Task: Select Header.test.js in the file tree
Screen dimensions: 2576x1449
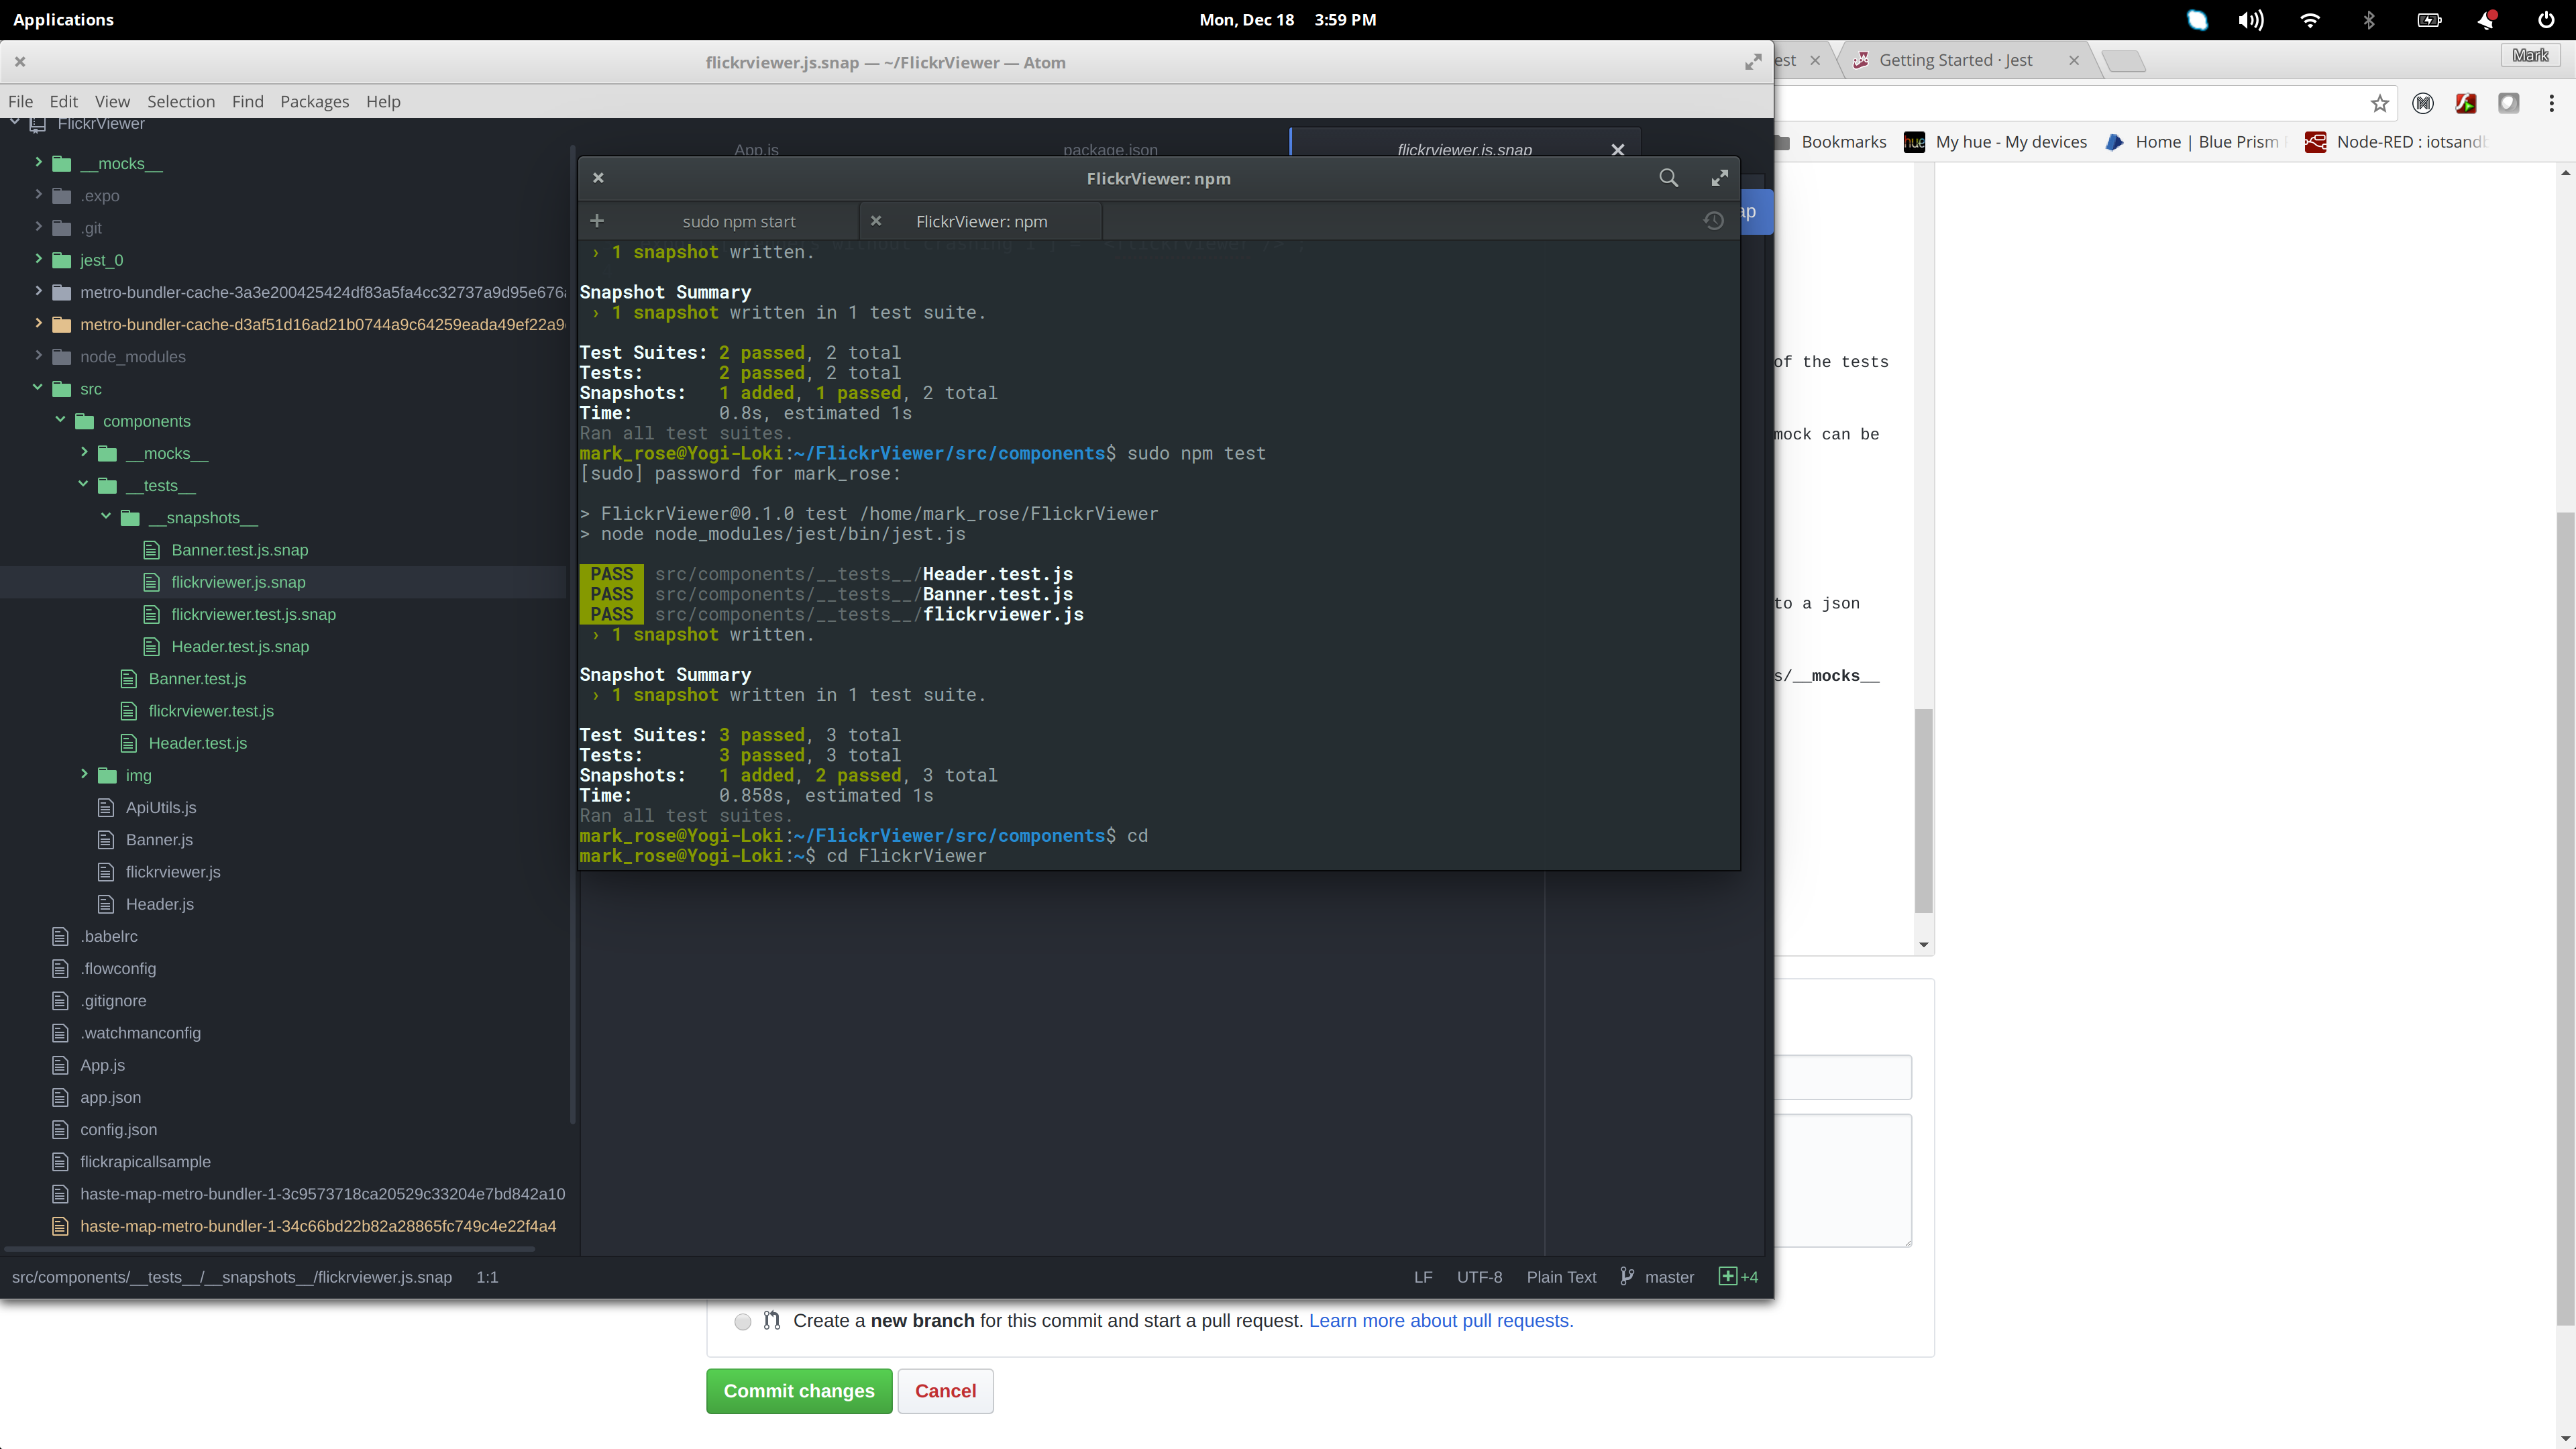Action: pos(197,743)
